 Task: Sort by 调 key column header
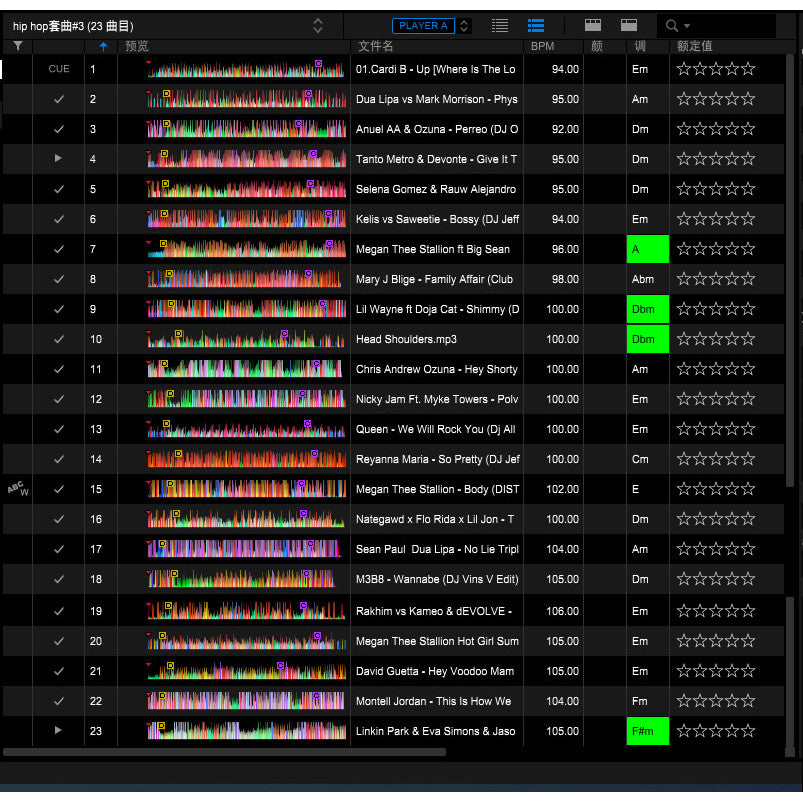tap(640, 46)
